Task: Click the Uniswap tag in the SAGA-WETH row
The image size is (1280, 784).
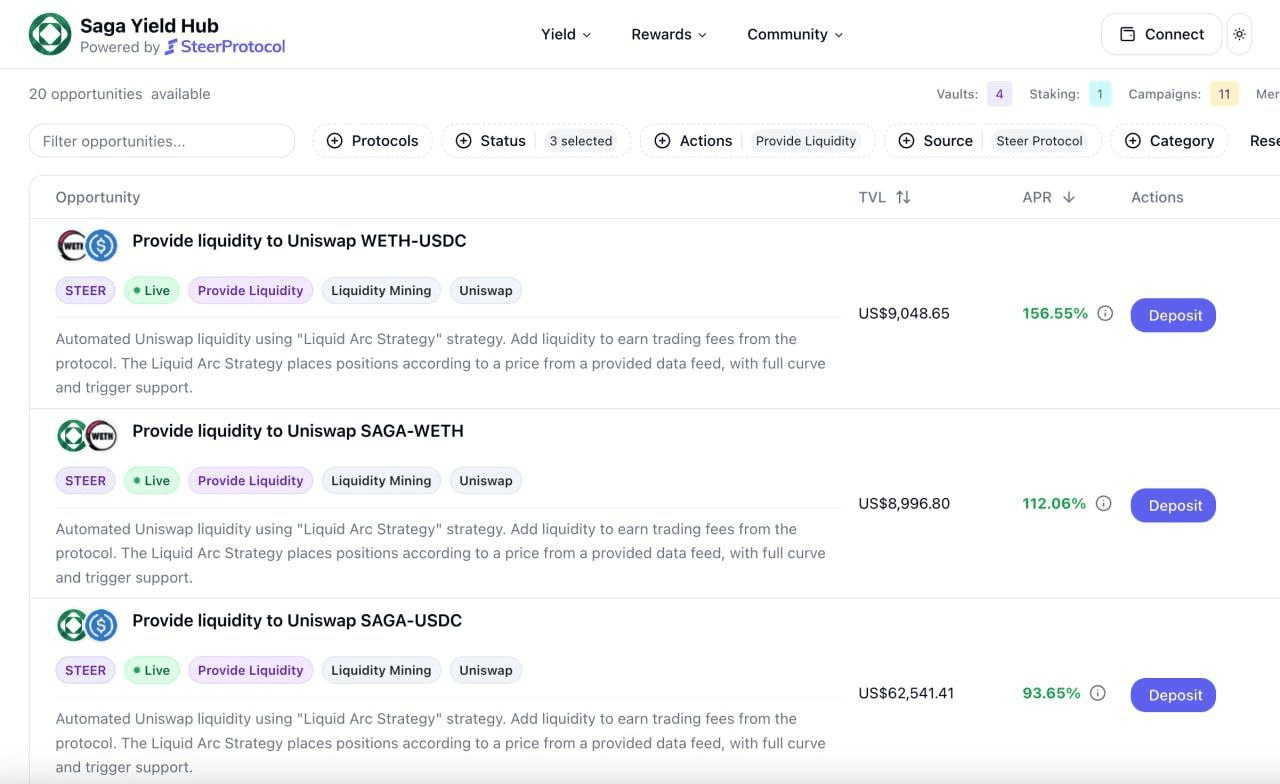Action: [486, 481]
